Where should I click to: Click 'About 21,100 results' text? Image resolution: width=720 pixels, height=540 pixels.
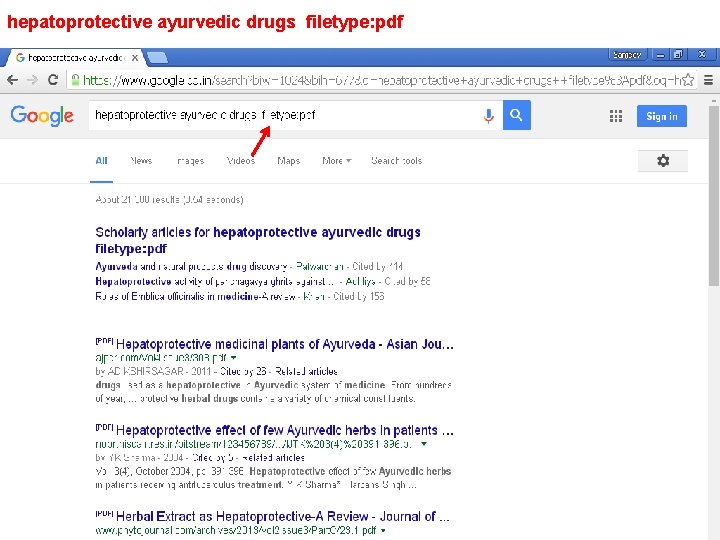coord(169,200)
